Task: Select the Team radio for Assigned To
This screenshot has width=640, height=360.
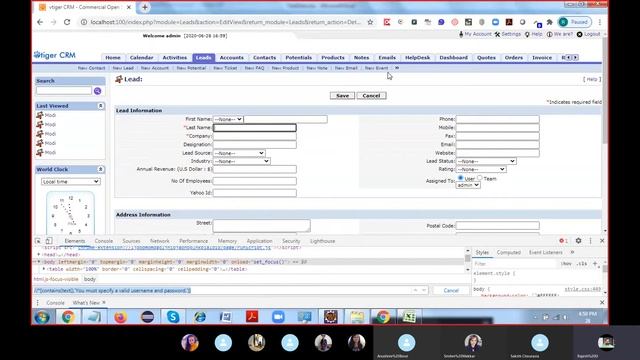Action: pyautogui.click(x=480, y=178)
